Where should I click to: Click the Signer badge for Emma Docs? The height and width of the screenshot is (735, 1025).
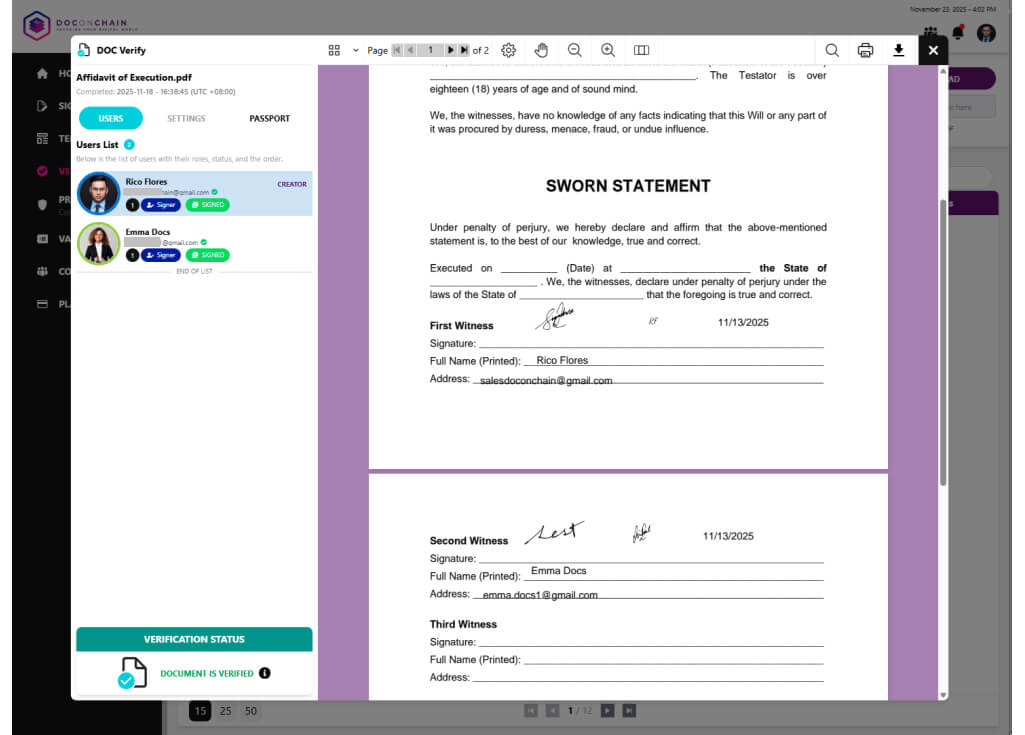click(x=161, y=255)
